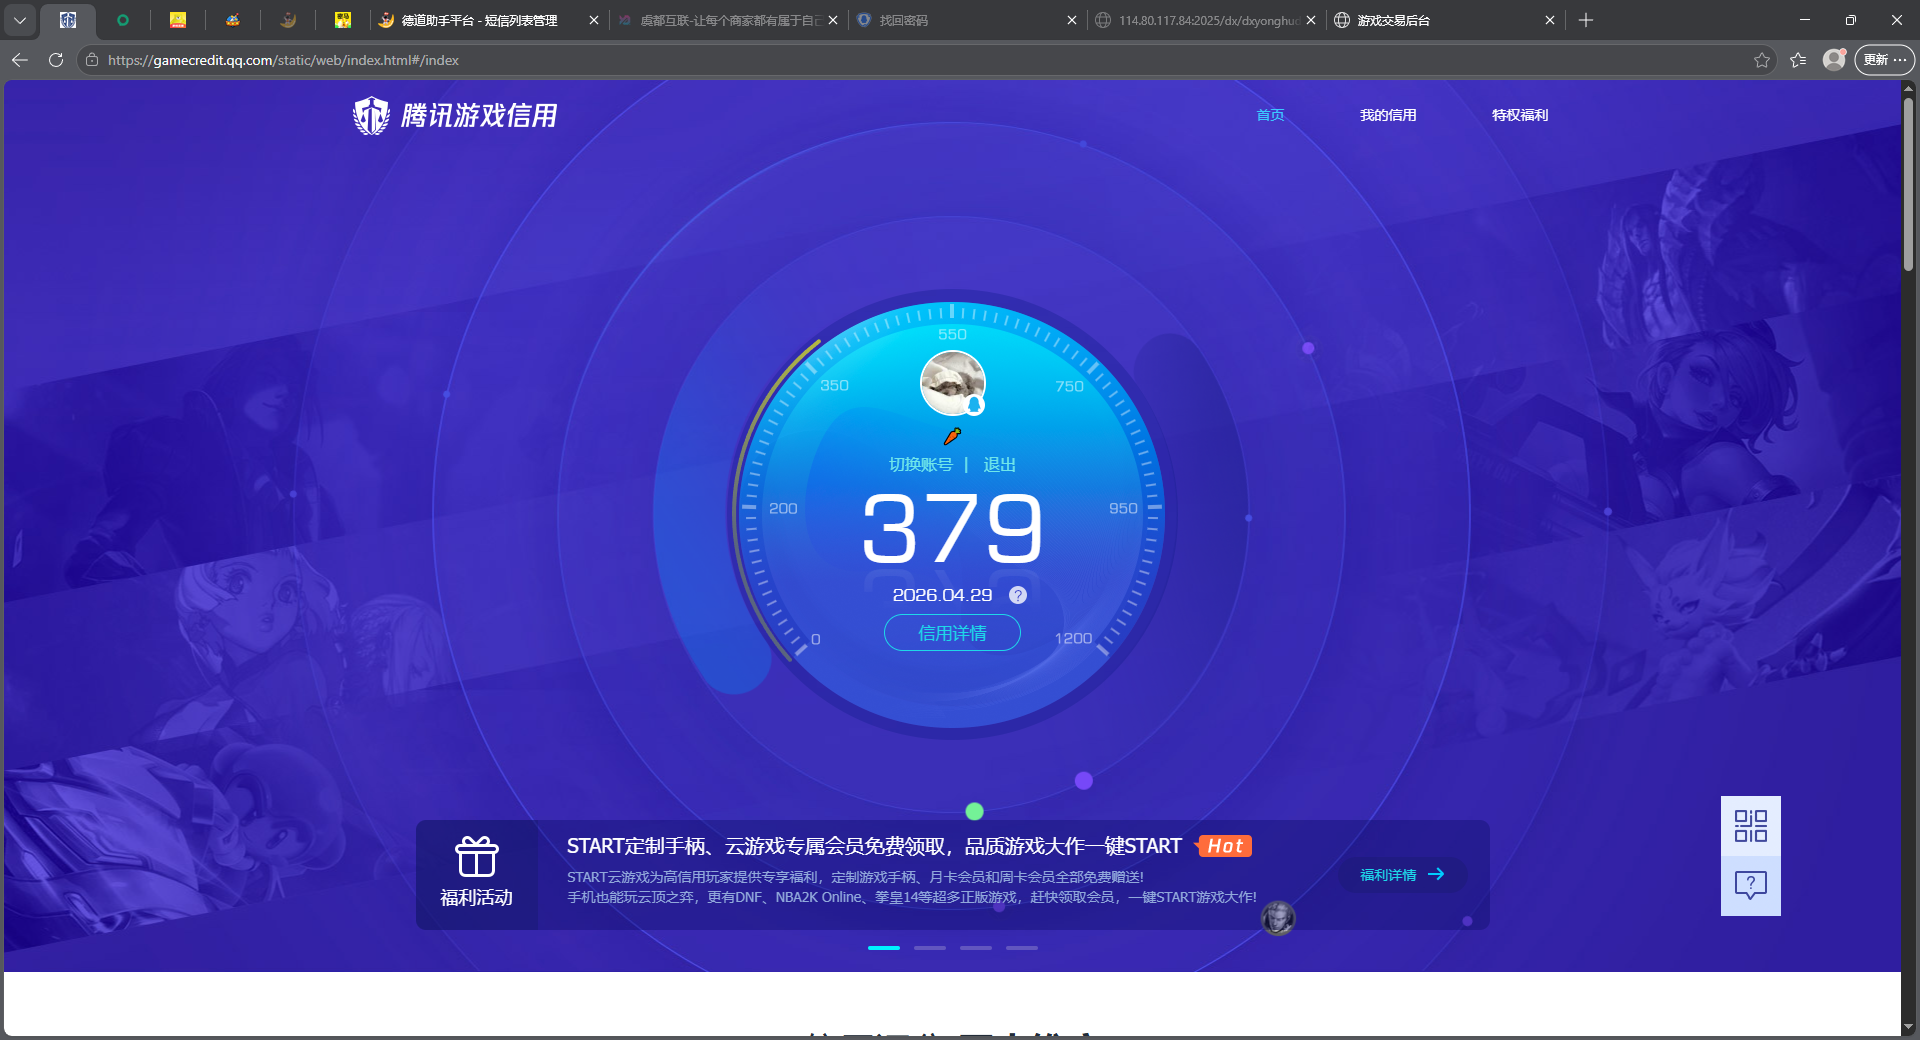Click the user avatar in the gauge
Viewport: 1920px width, 1040px height.
pos(952,383)
